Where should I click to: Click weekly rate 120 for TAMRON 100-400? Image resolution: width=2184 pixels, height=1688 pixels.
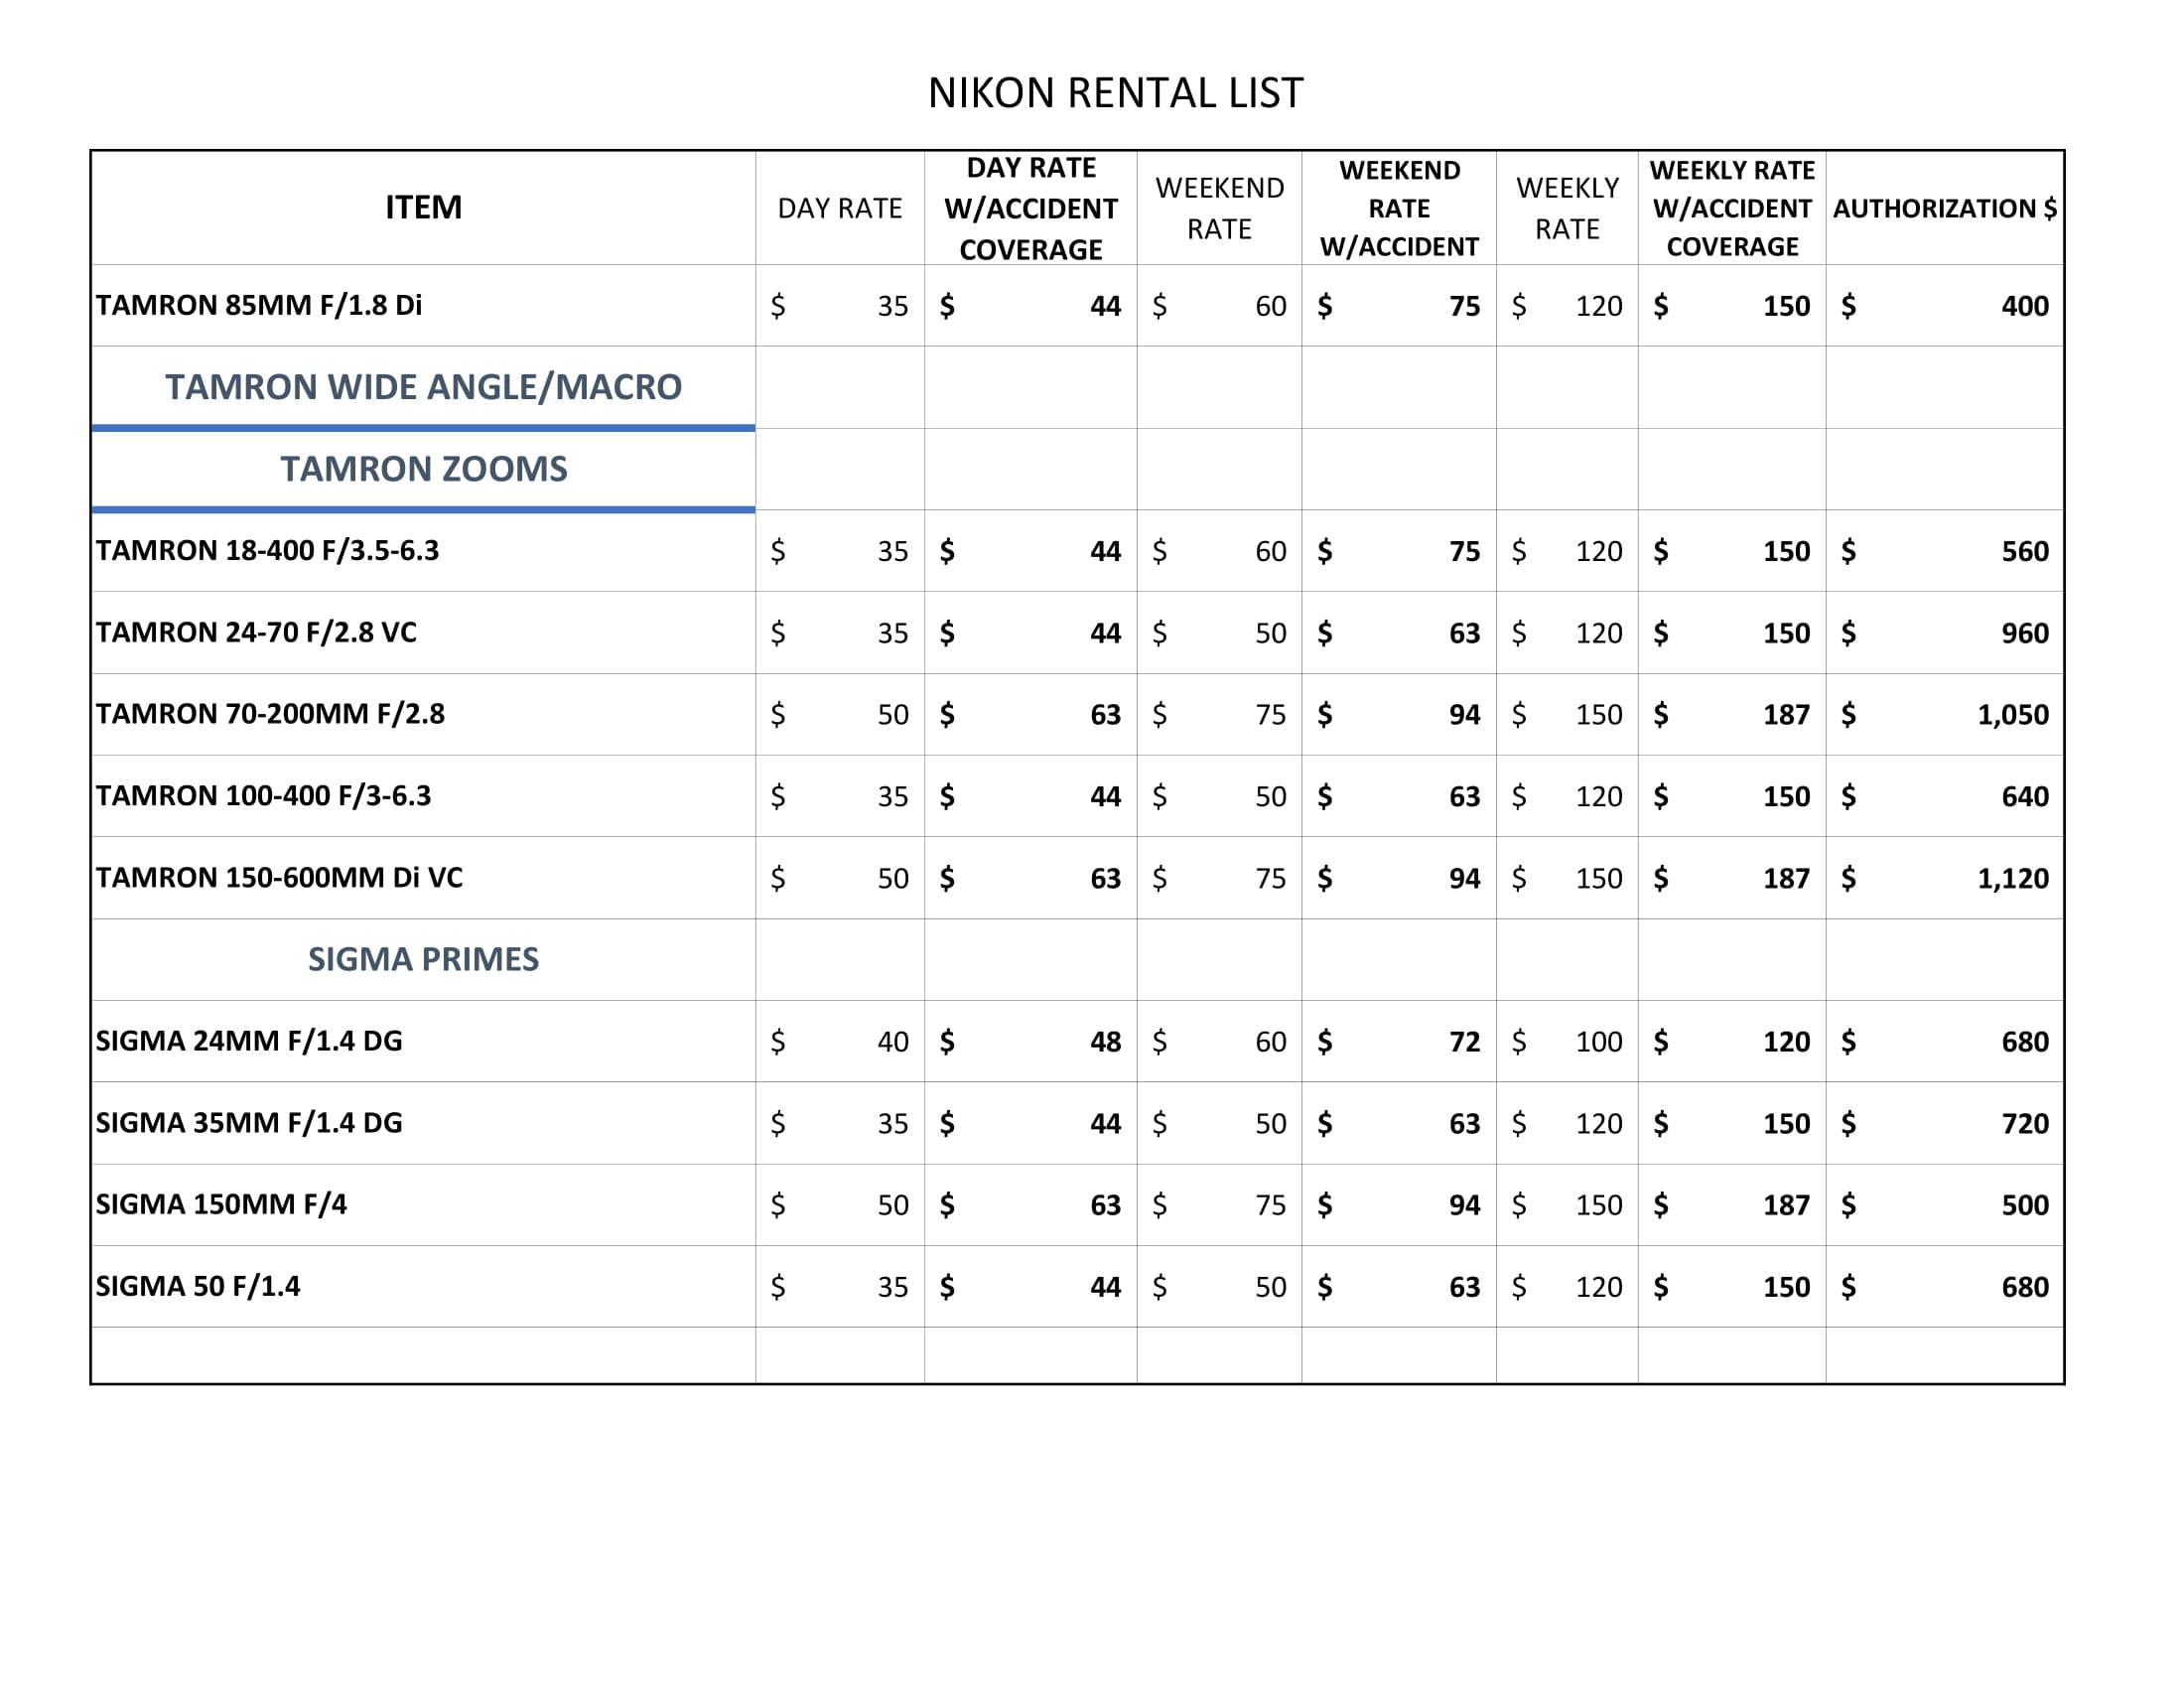(1598, 797)
